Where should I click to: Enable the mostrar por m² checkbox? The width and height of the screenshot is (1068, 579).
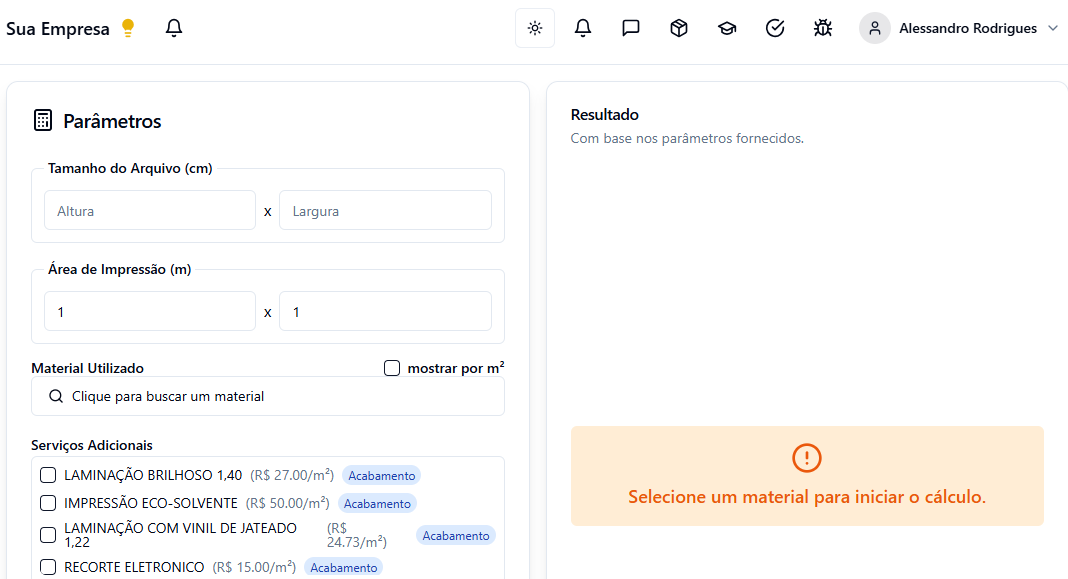[x=391, y=368]
